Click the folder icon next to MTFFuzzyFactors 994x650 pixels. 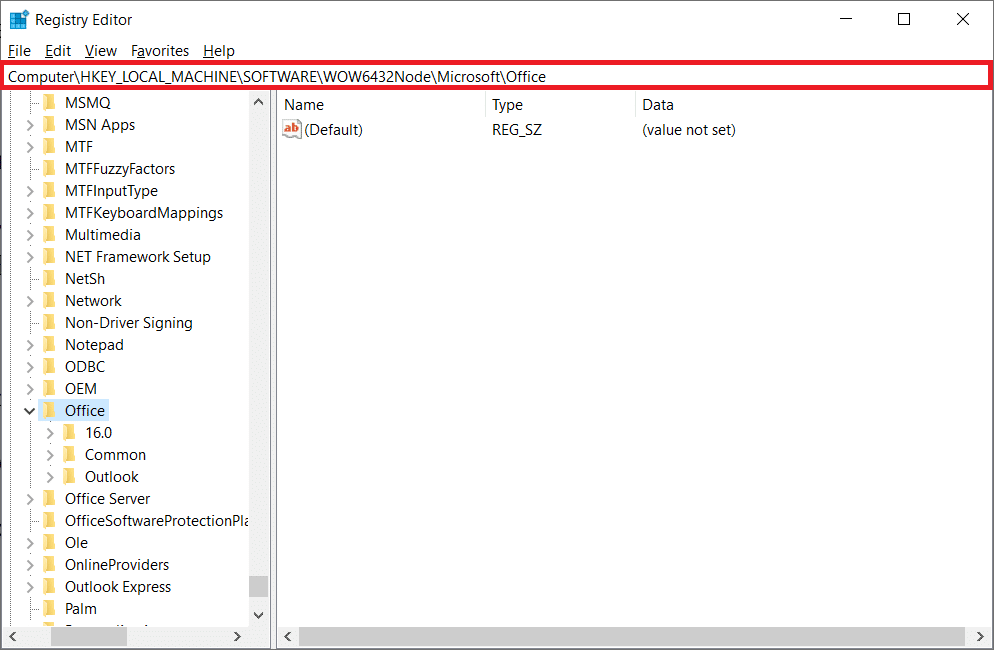(49, 169)
